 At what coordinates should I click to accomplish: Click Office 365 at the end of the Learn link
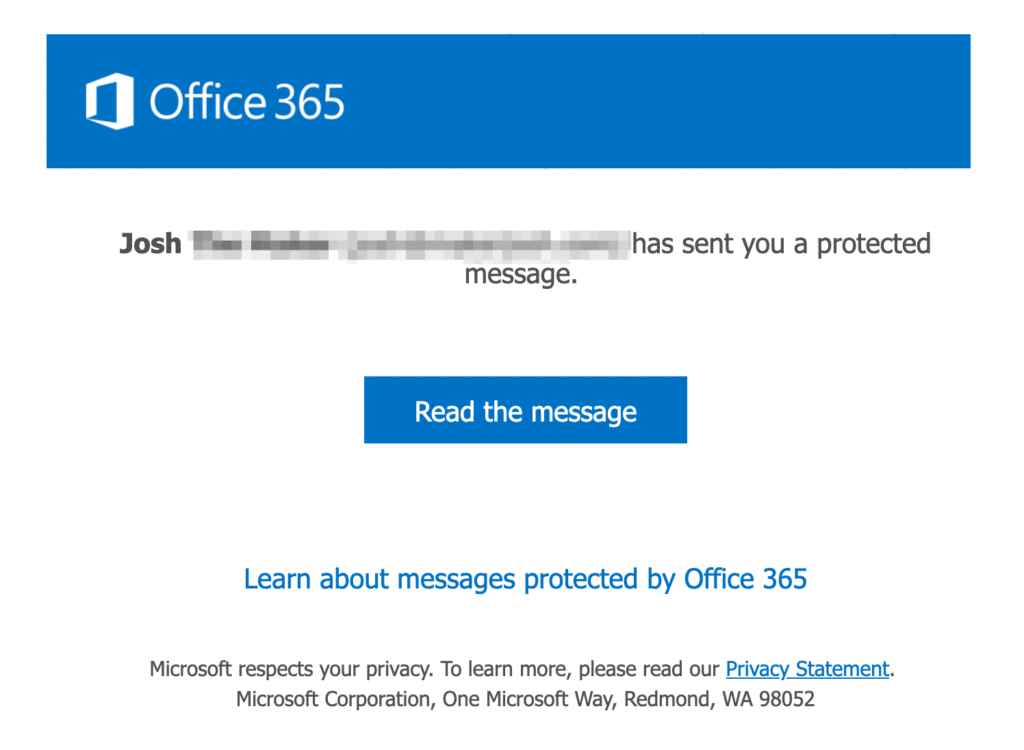tap(745, 579)
